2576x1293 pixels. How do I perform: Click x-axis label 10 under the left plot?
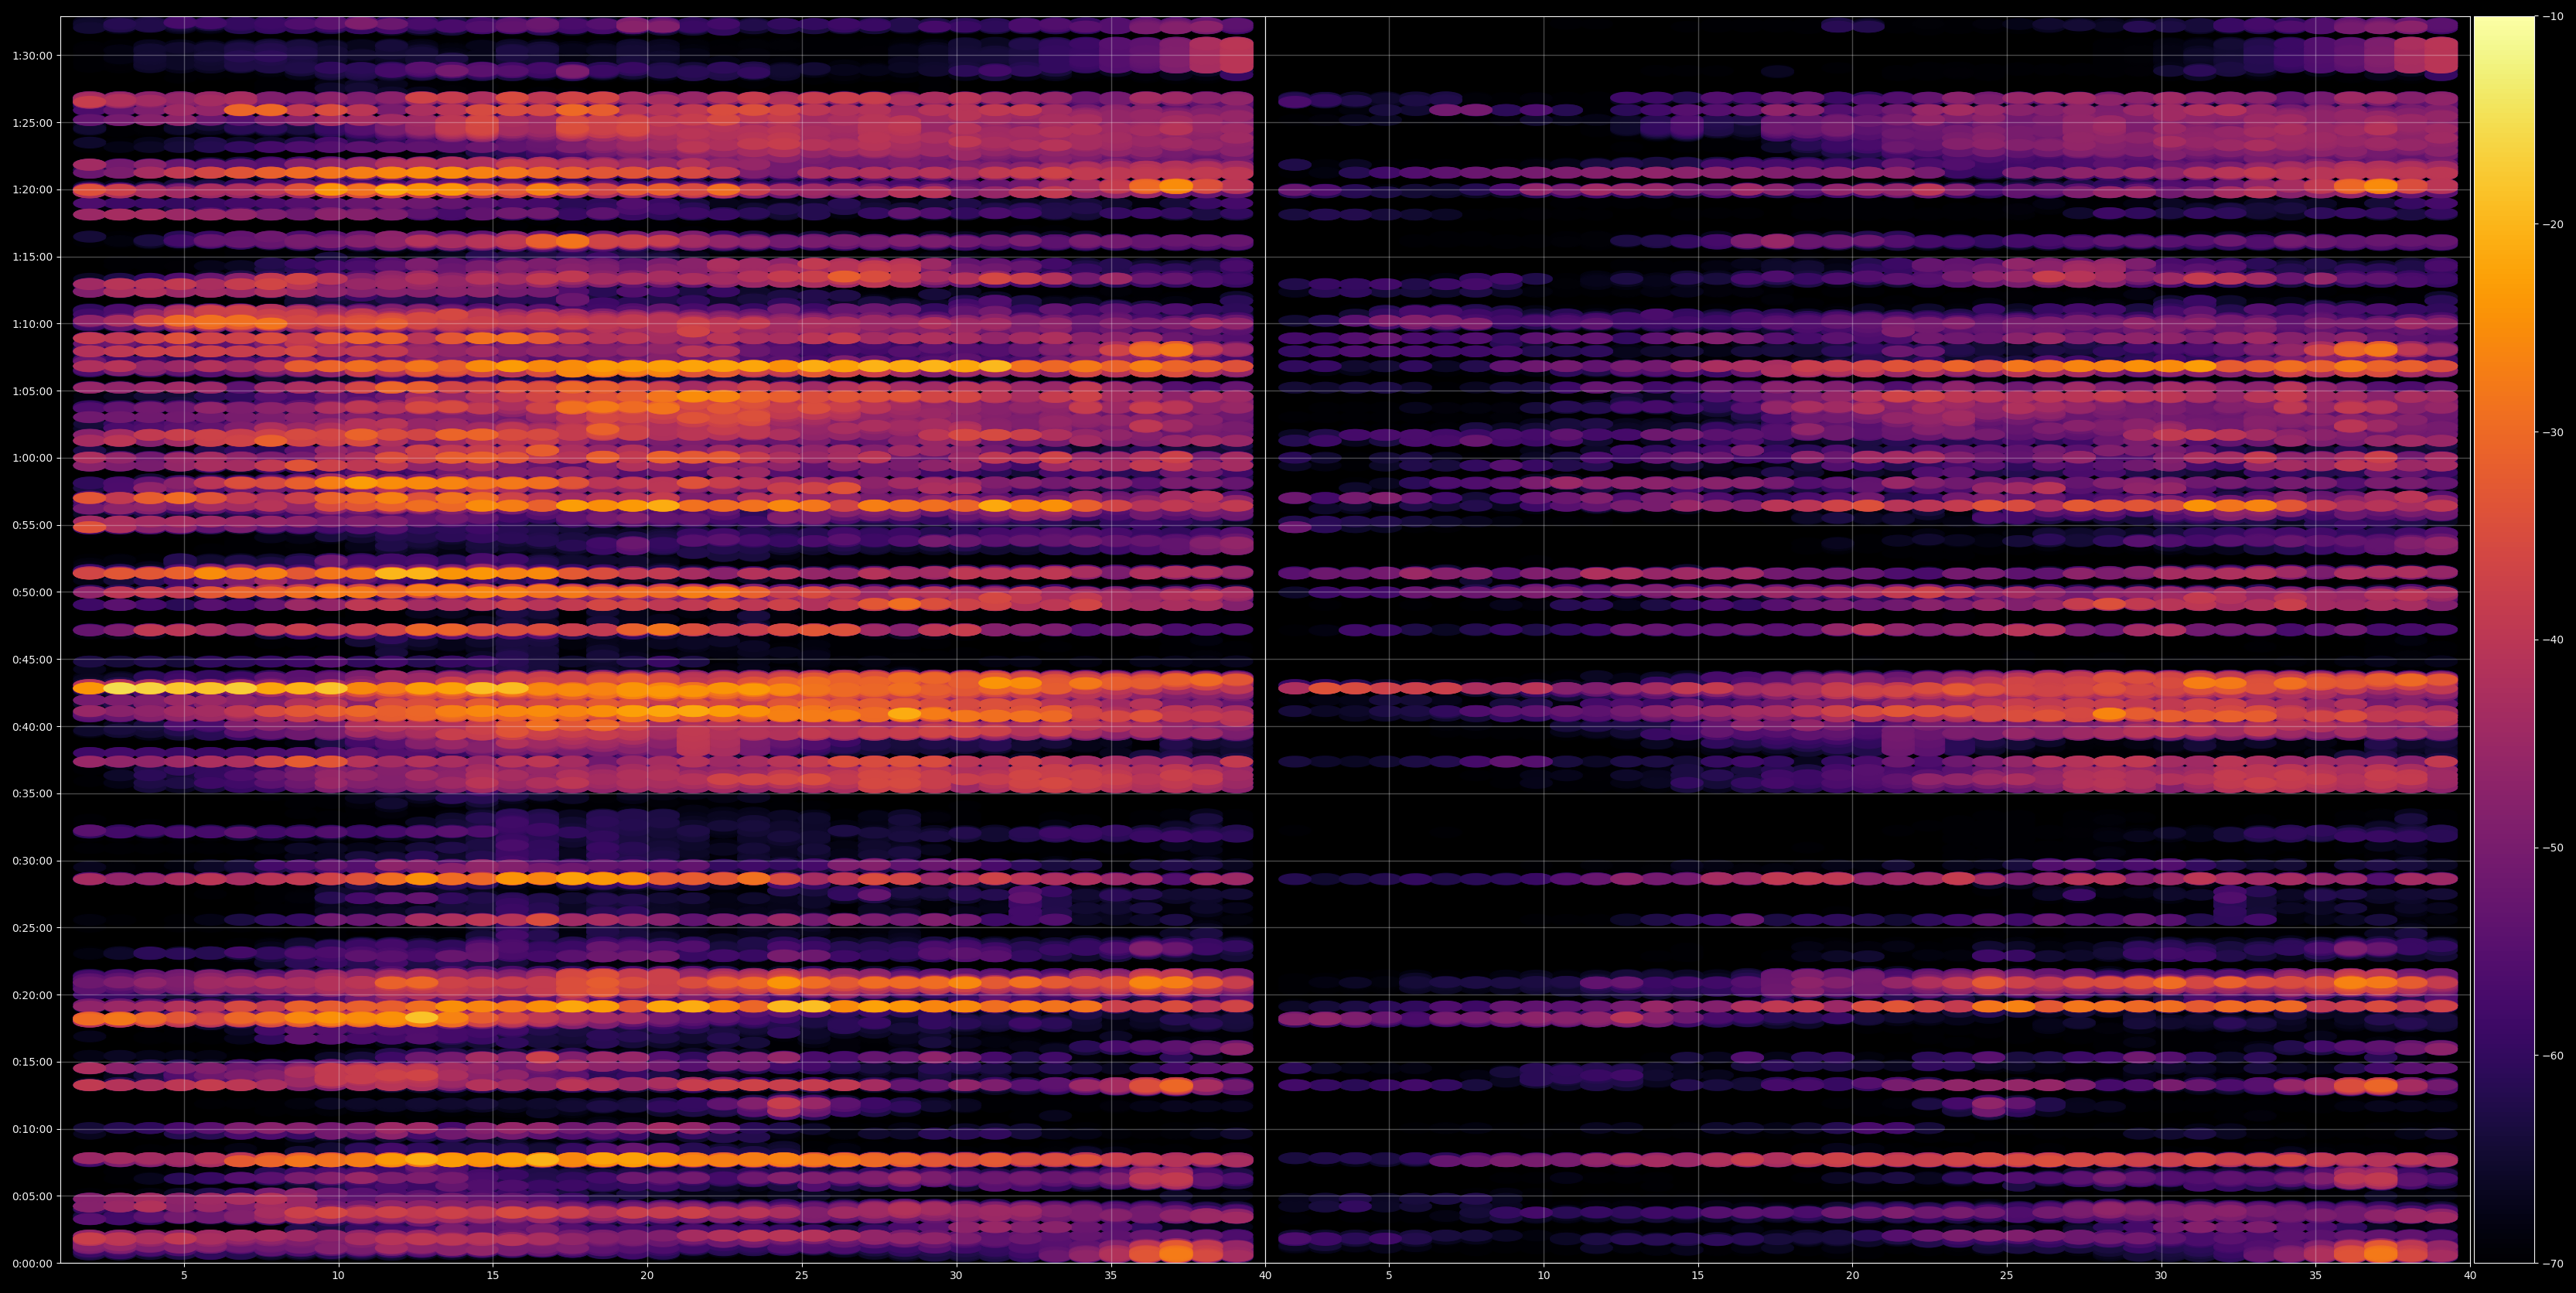tap(338, 1276)
